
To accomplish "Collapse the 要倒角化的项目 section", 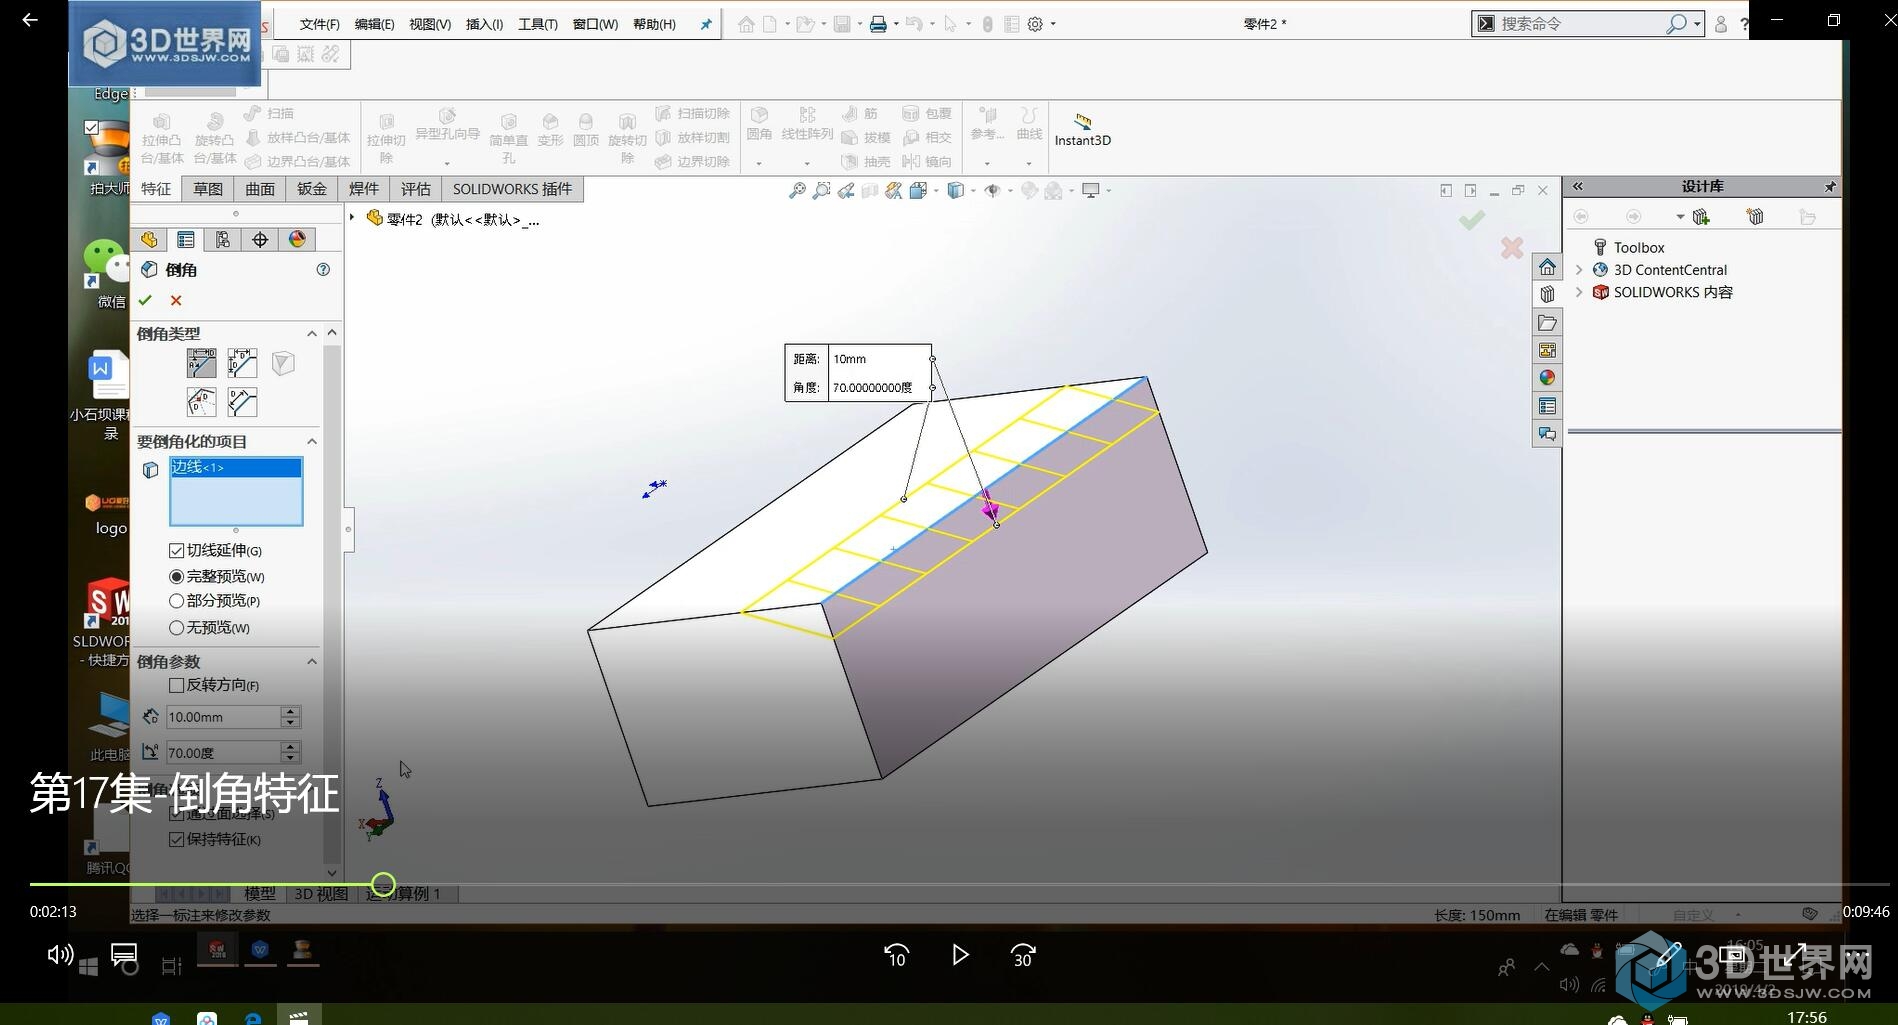I will pos(312,441).
